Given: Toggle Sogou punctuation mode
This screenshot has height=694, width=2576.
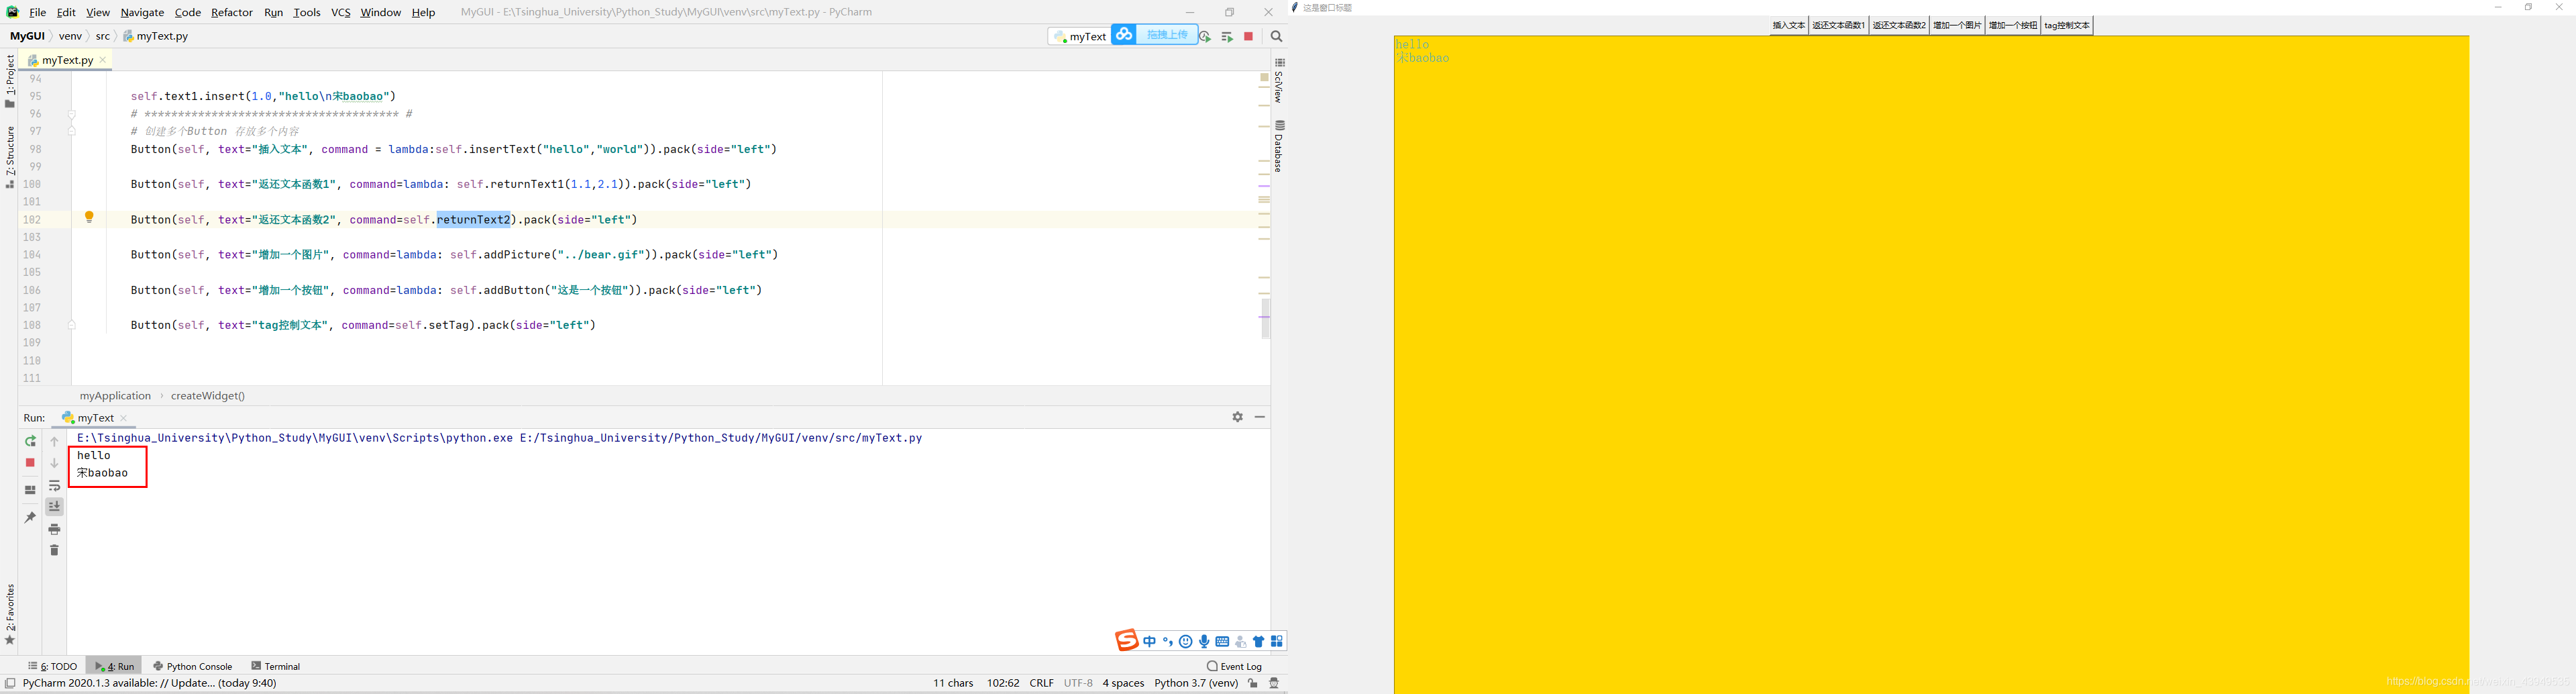Looking at the screenshot, I should click(x=1168, y=642).
